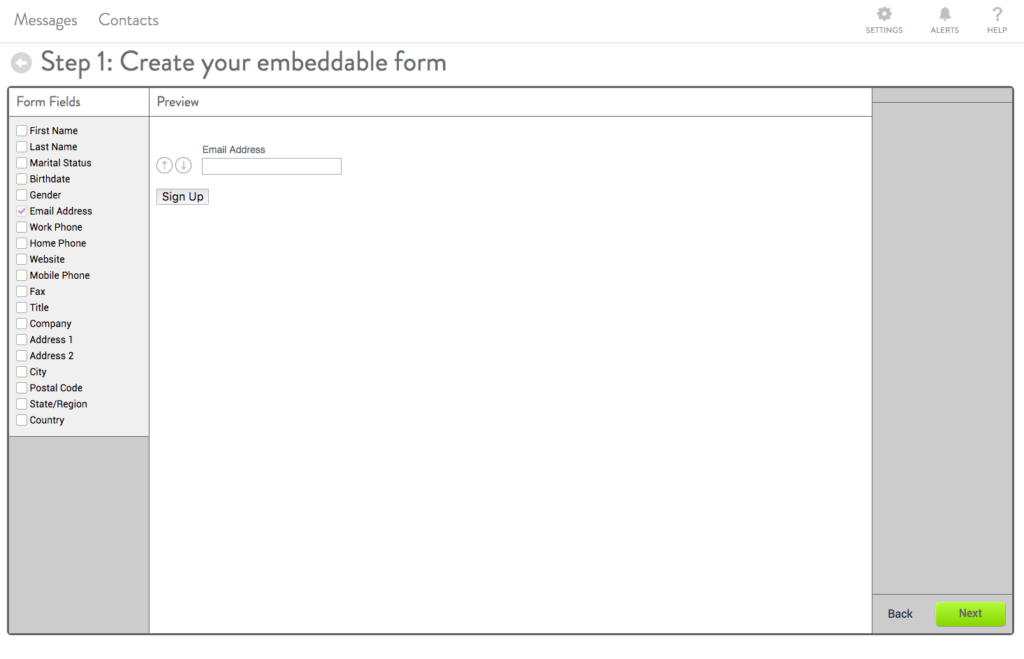
Task: Click the back arrow beside Step 1
Action: tap(20, 62)
